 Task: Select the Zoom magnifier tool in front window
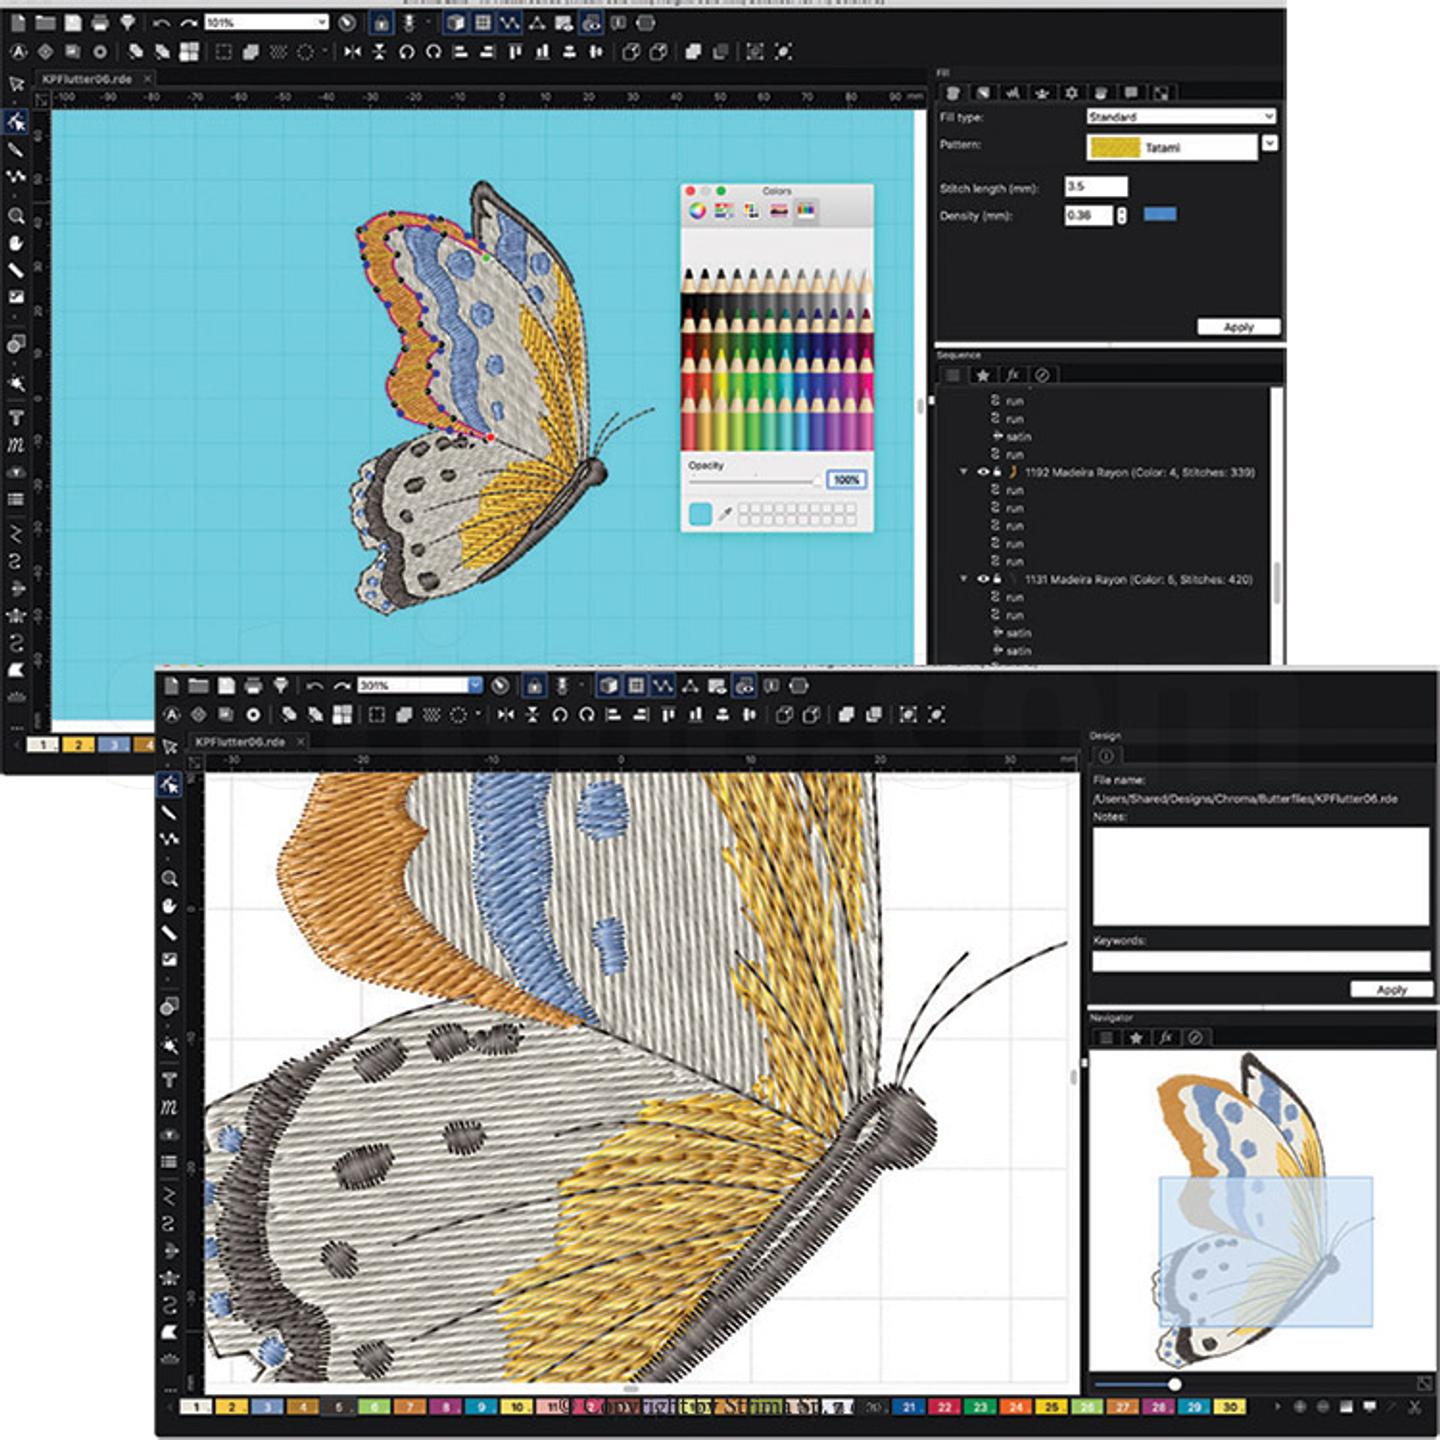[x=169, y=878]
